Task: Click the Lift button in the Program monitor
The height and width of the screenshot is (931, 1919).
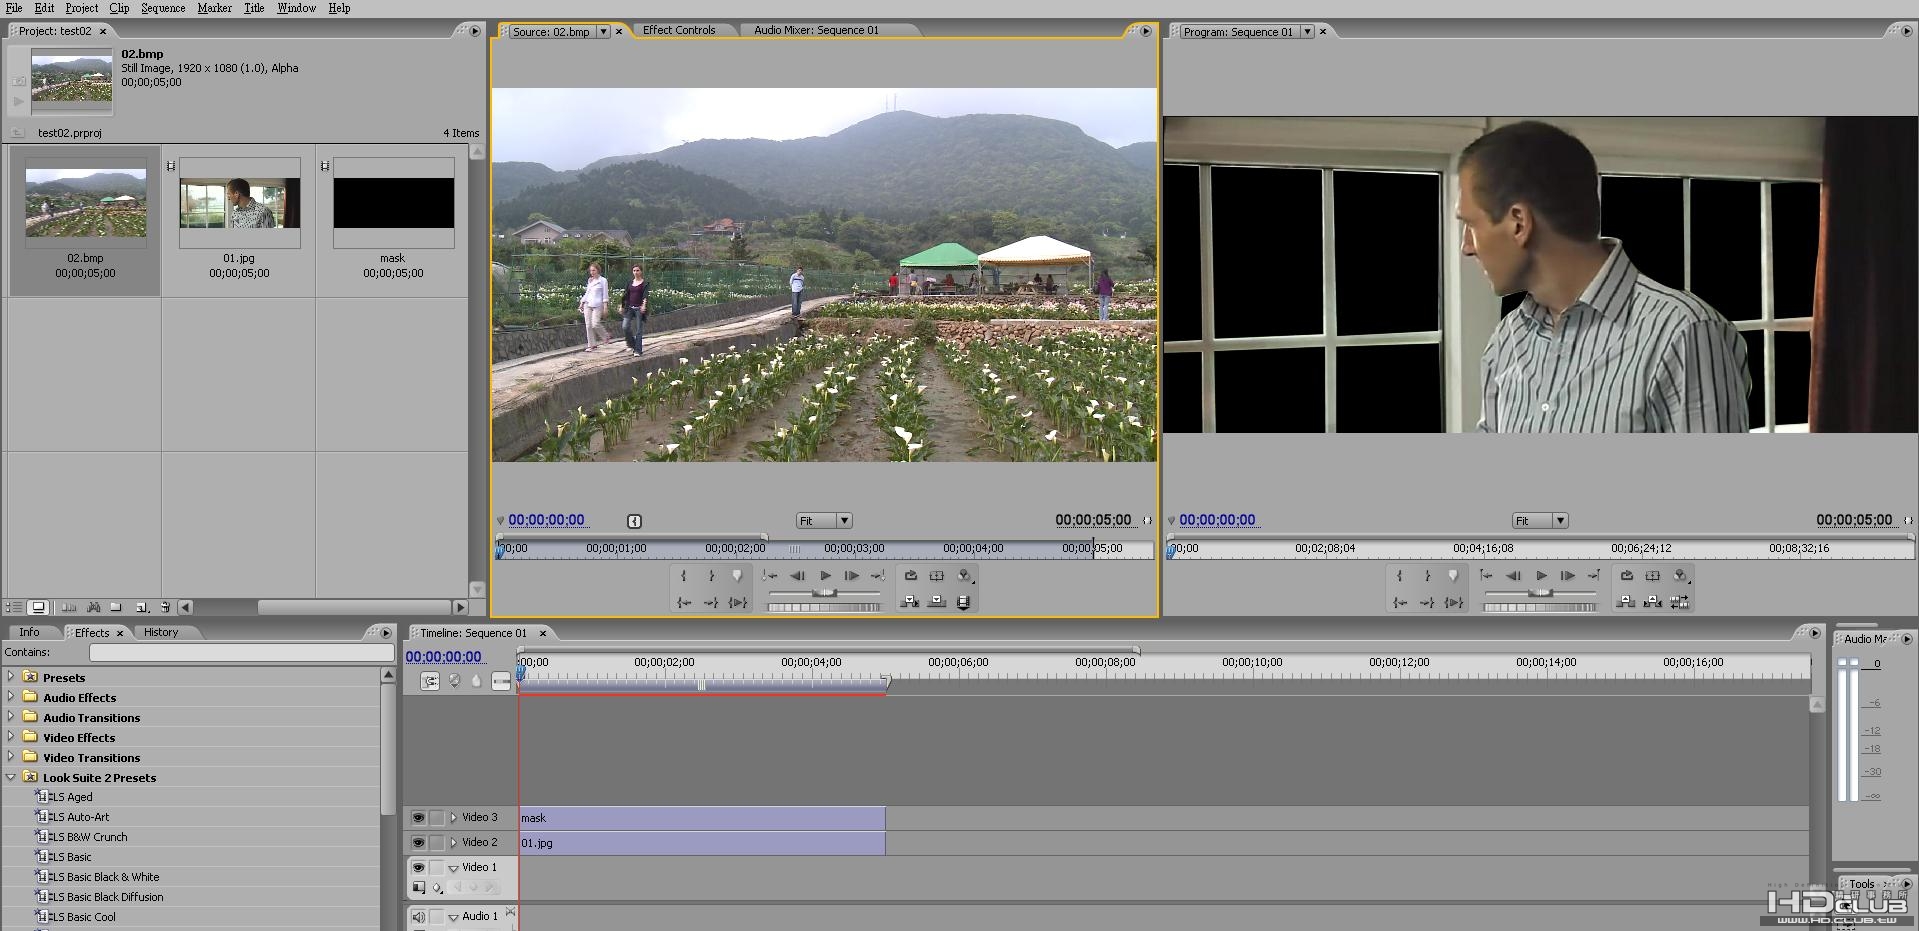Action: coord(1626,602)
